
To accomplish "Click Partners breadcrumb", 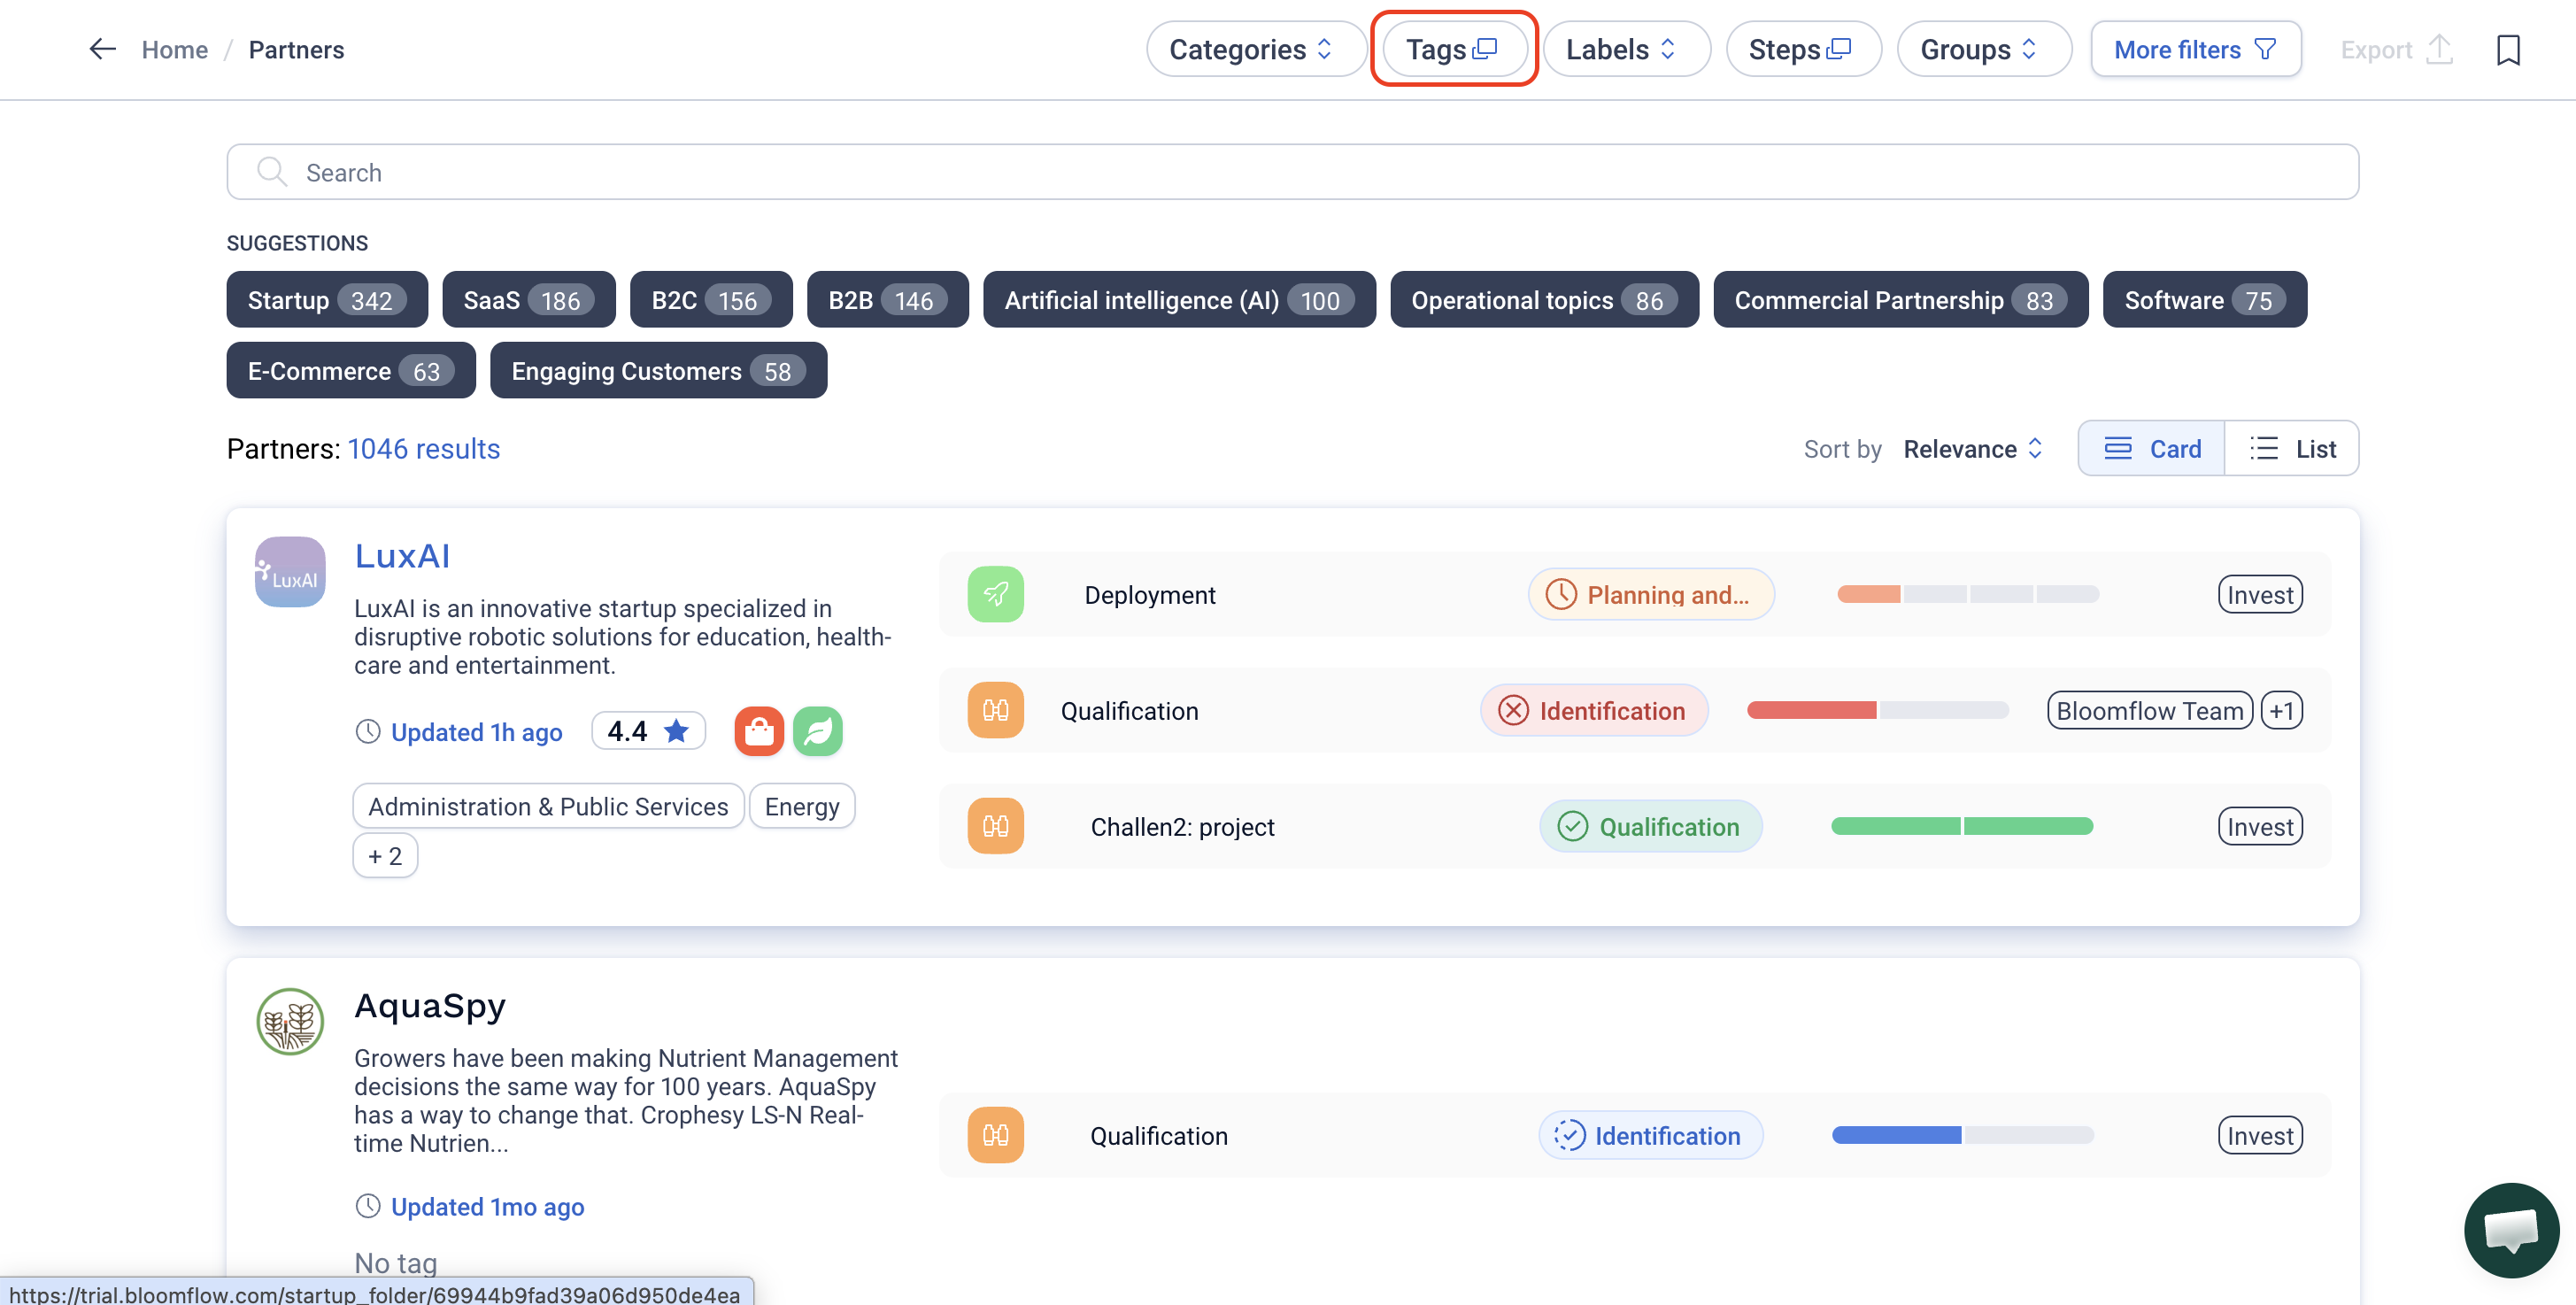I will coord(296,49).
